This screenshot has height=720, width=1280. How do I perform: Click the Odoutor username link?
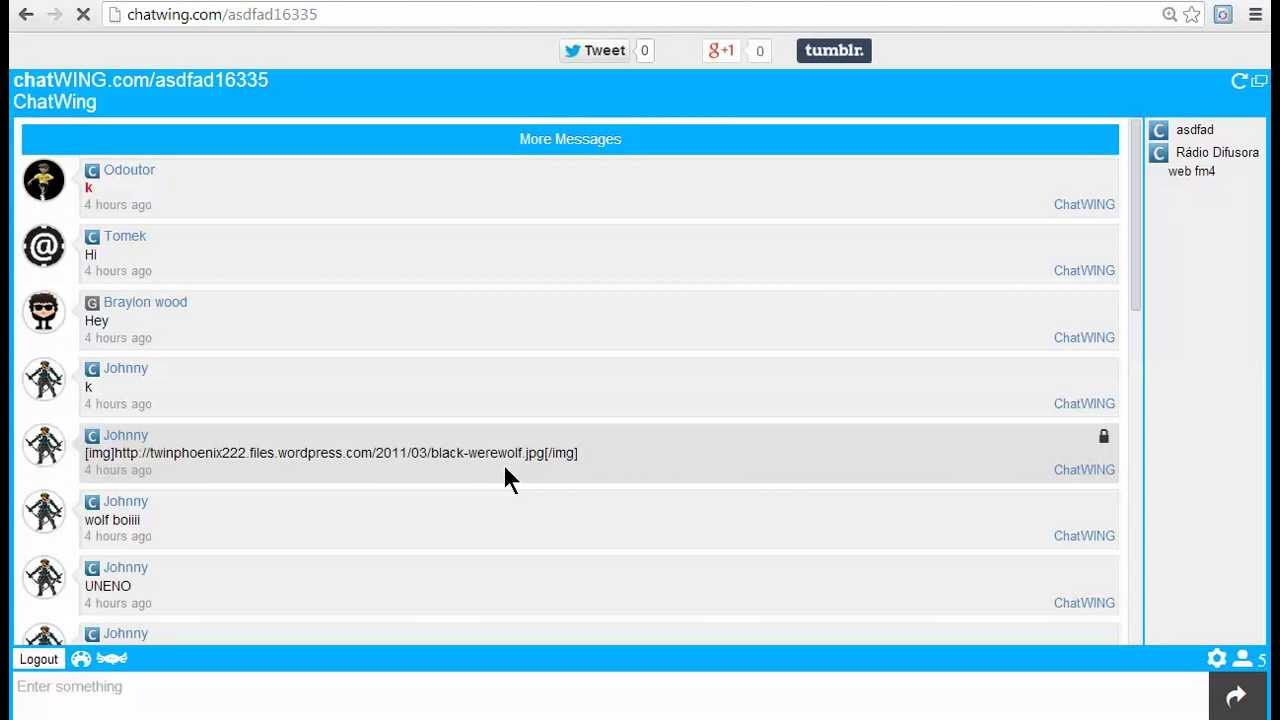click(x=129, y=170)
